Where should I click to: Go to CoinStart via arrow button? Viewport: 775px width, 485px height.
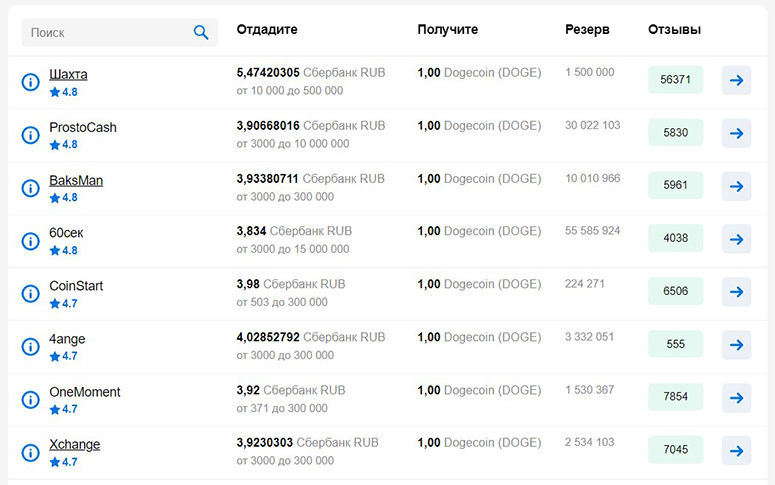click(x=736, y=292)
